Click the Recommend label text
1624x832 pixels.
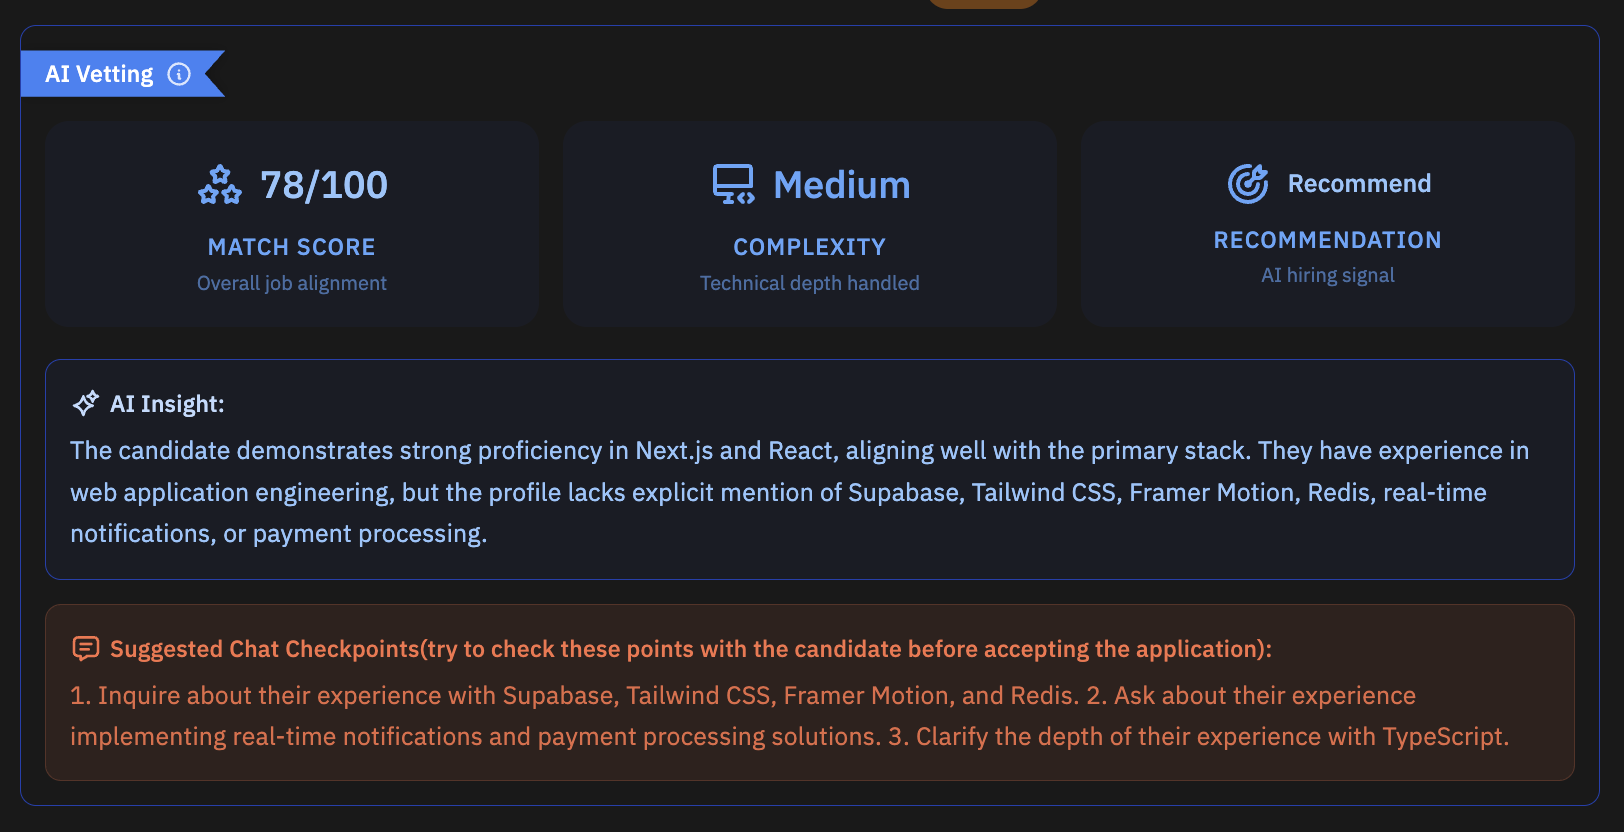coord(1359,183)
